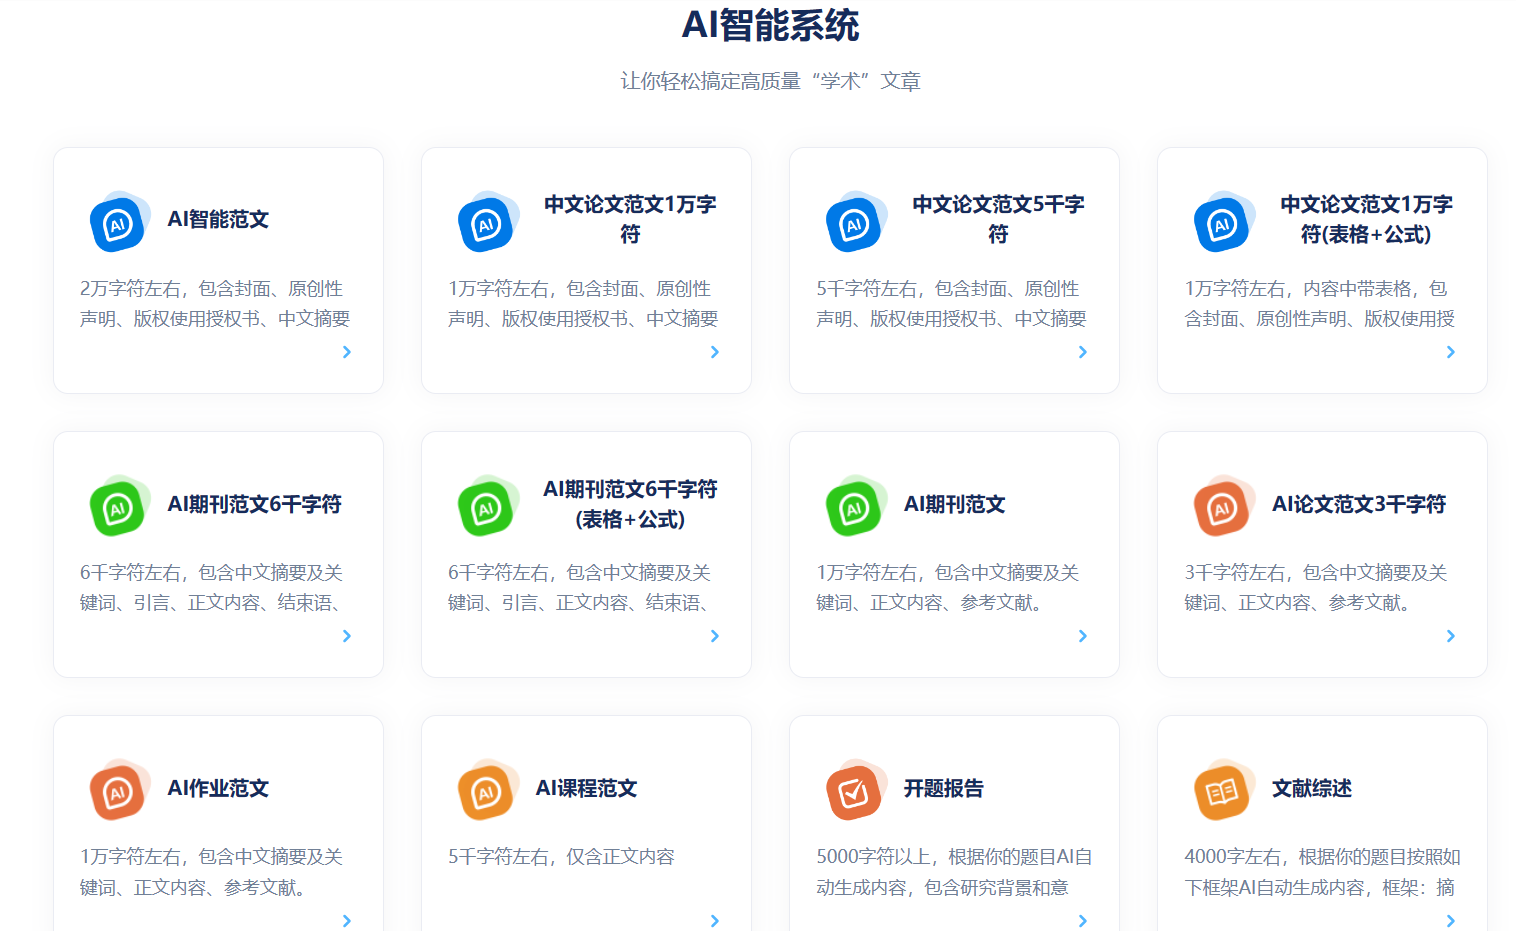
Task: Click arrow in AI期刊范文6千字符(表格+公式) card
Action: point(715,636)
